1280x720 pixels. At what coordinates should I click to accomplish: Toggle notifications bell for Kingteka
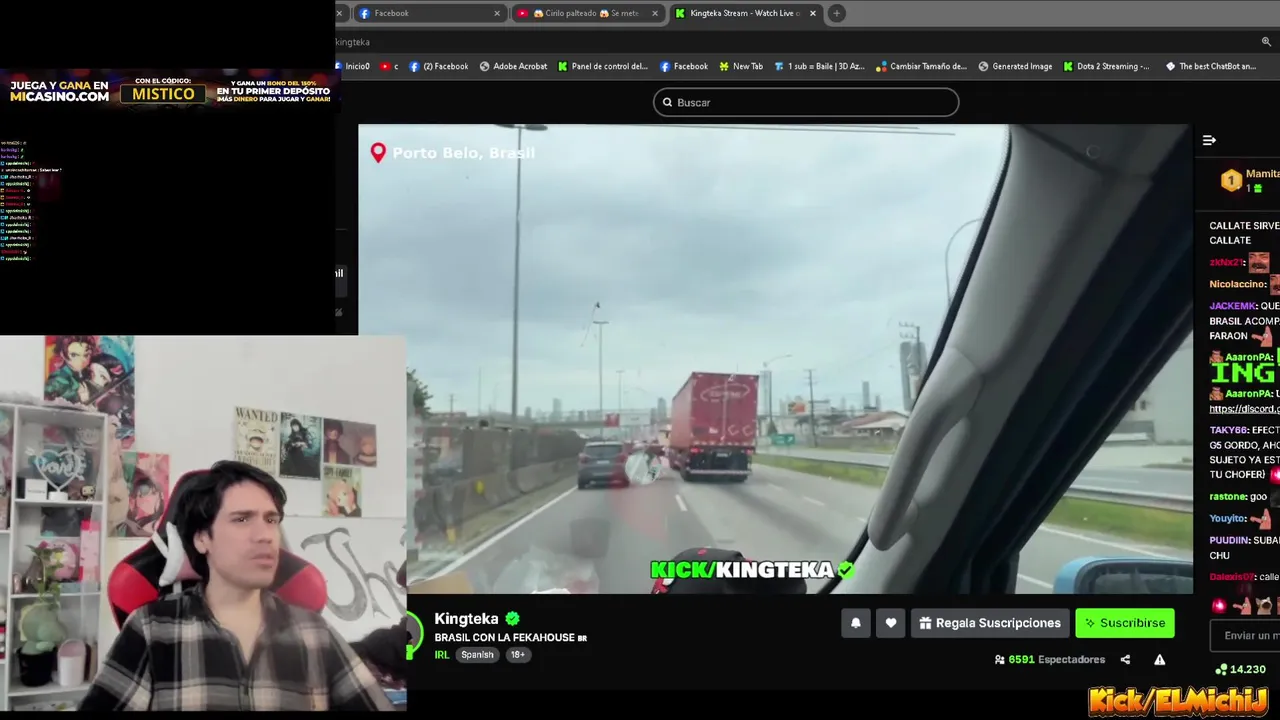pos(856,623)
